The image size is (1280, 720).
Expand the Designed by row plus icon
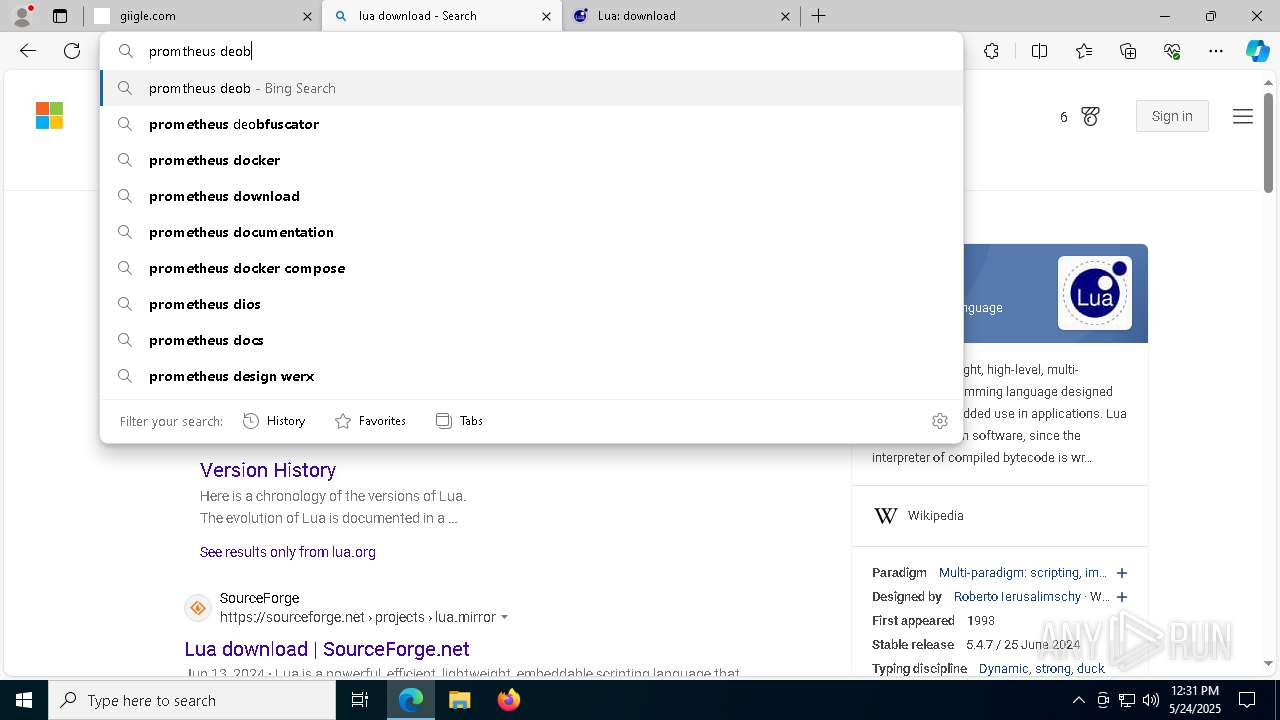click(1122, 597)
